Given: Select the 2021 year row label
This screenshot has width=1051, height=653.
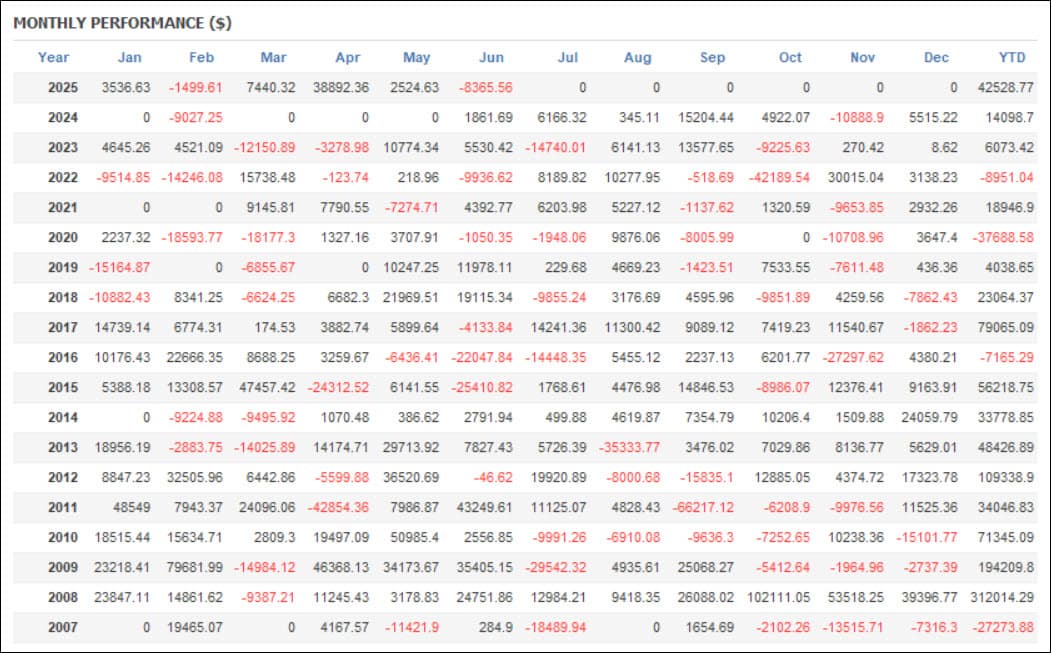Looking at the screenshot, I should click(x=62, y=208).
